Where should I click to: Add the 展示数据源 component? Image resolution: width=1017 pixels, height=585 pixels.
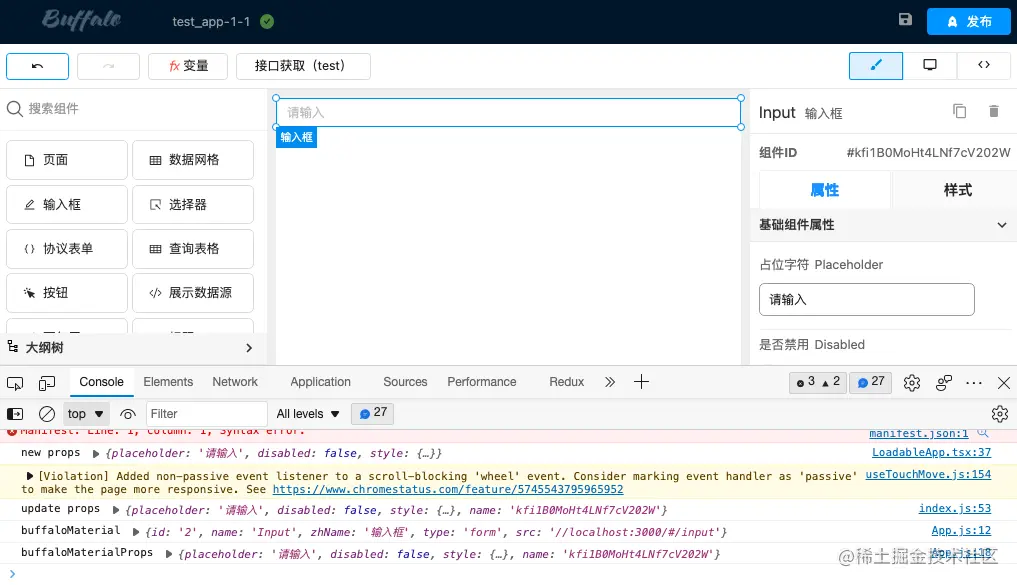pos(193,293)
